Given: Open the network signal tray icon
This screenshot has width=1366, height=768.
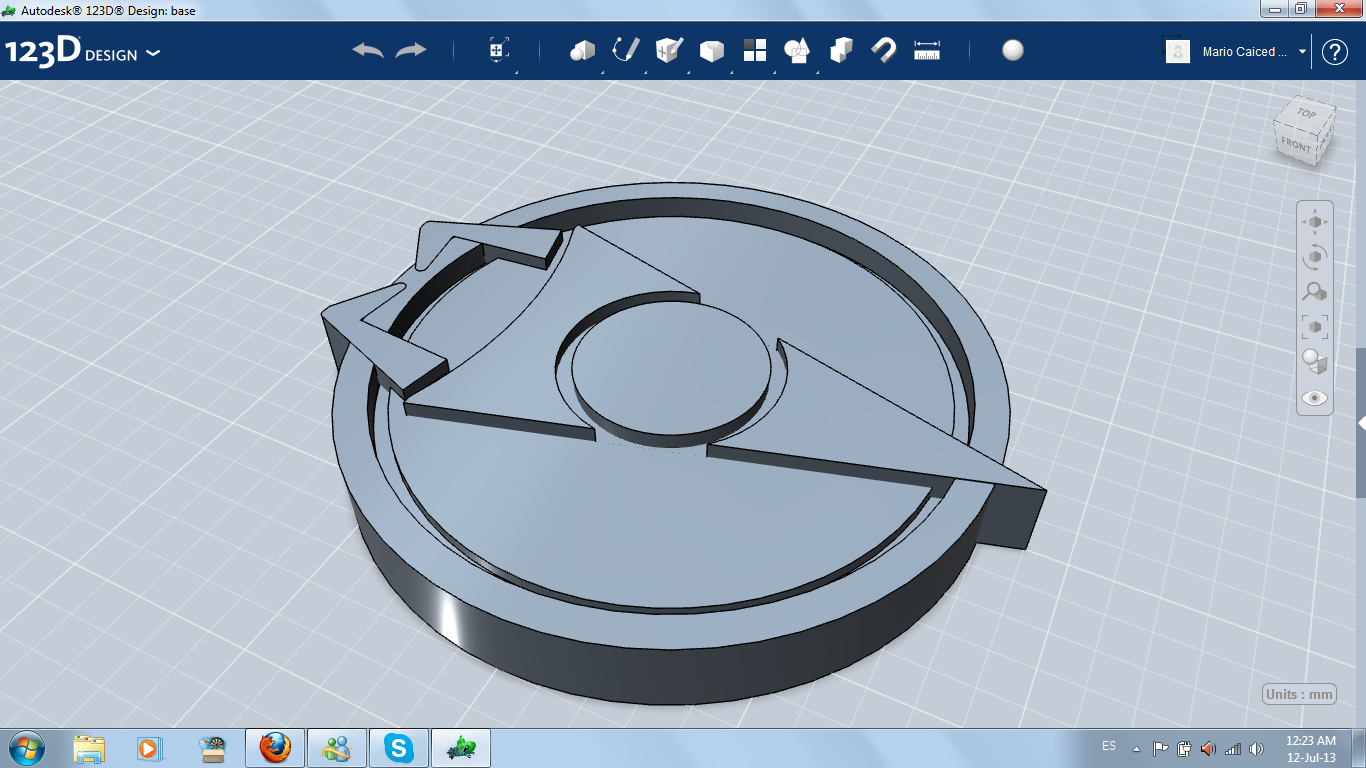Looking at the screenshot, I should (1232, 748).
